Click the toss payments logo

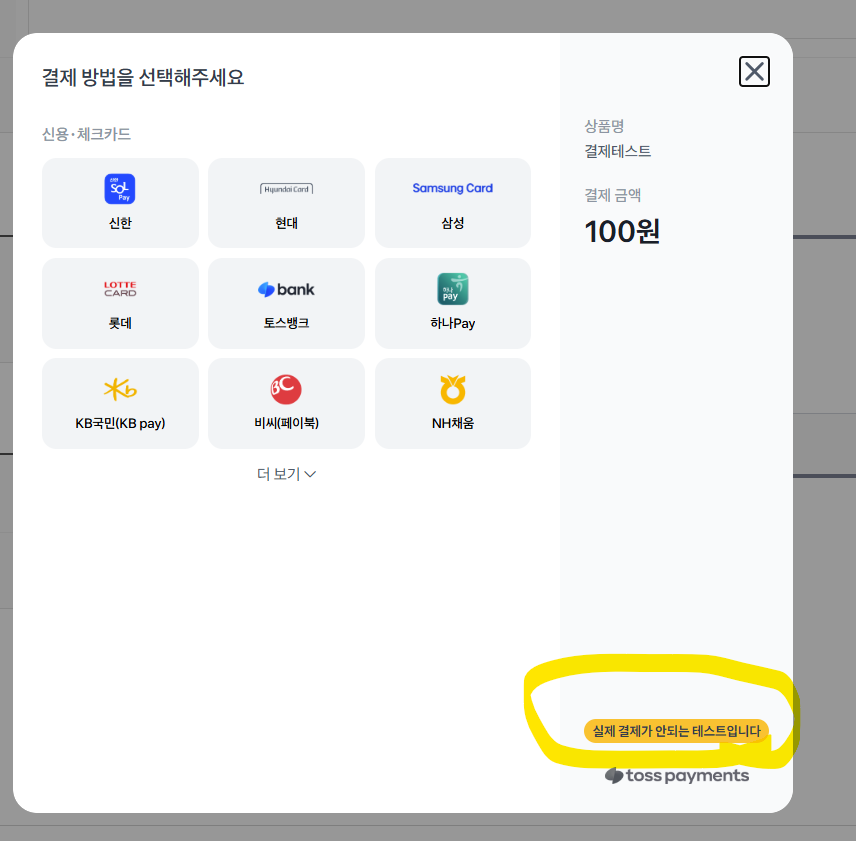coord(677,776)
